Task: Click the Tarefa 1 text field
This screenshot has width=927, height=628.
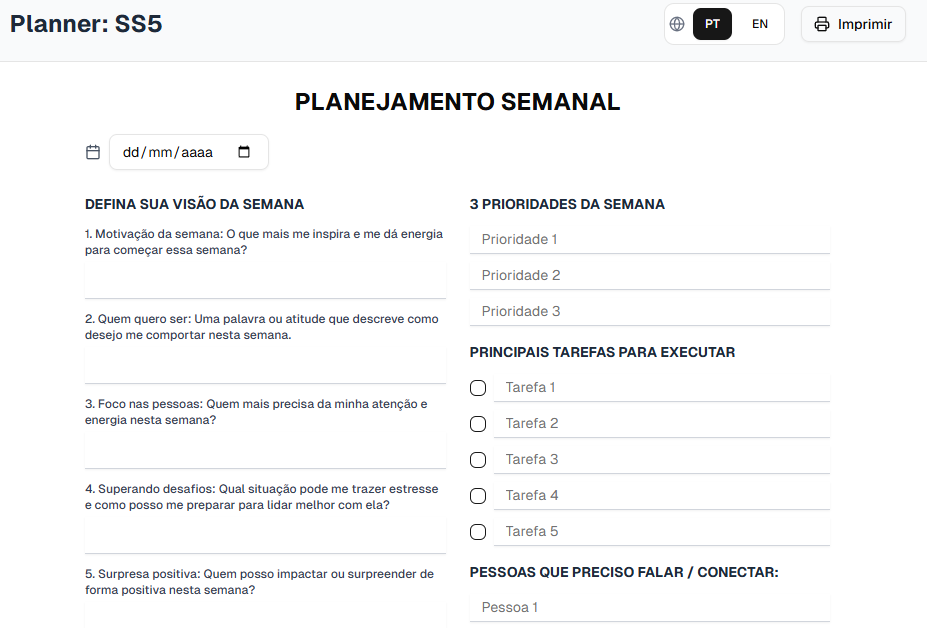Action: pyautogui.click(x=662, y=388)
